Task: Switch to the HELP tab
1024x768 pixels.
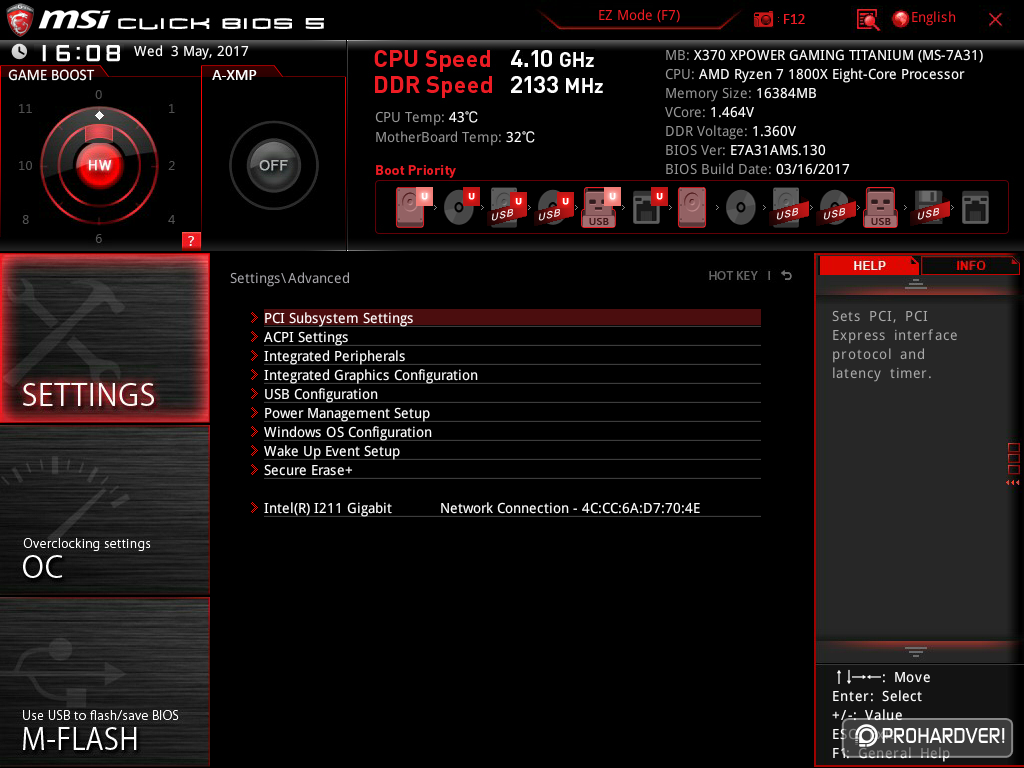Action: point(869,266)
